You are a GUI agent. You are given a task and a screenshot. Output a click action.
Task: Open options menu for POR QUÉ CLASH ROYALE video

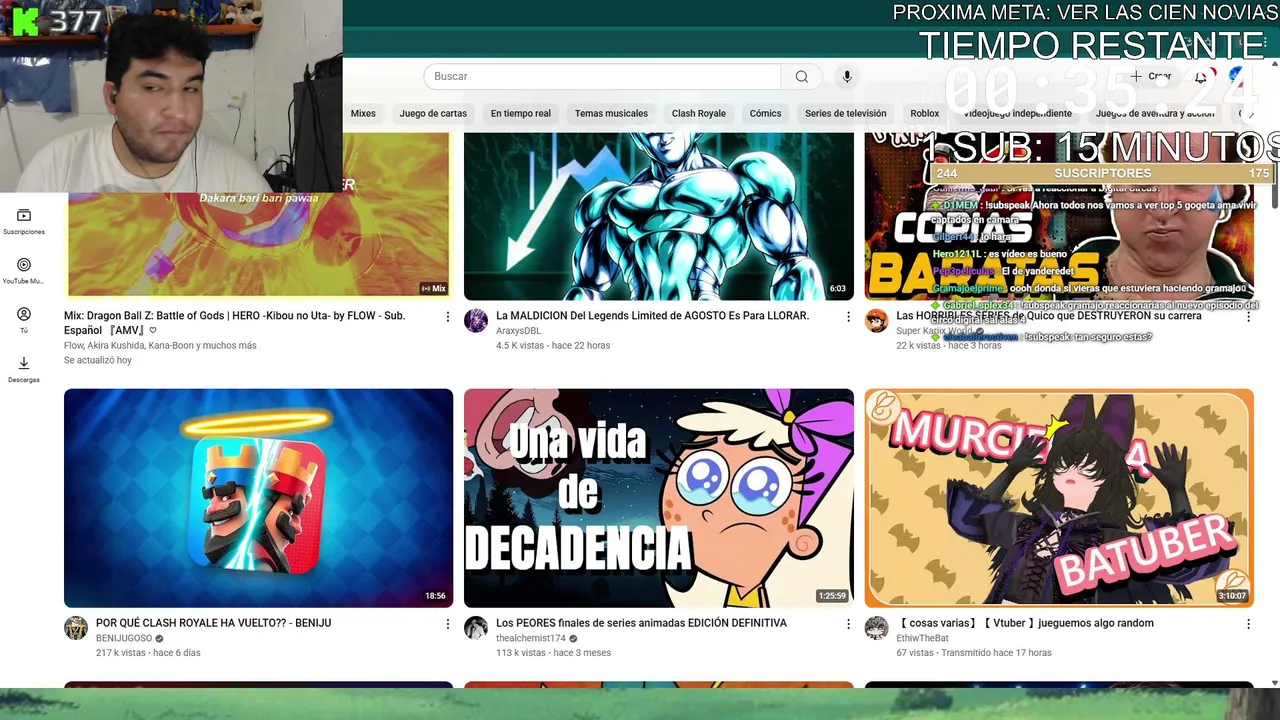(x=447, y=623)
